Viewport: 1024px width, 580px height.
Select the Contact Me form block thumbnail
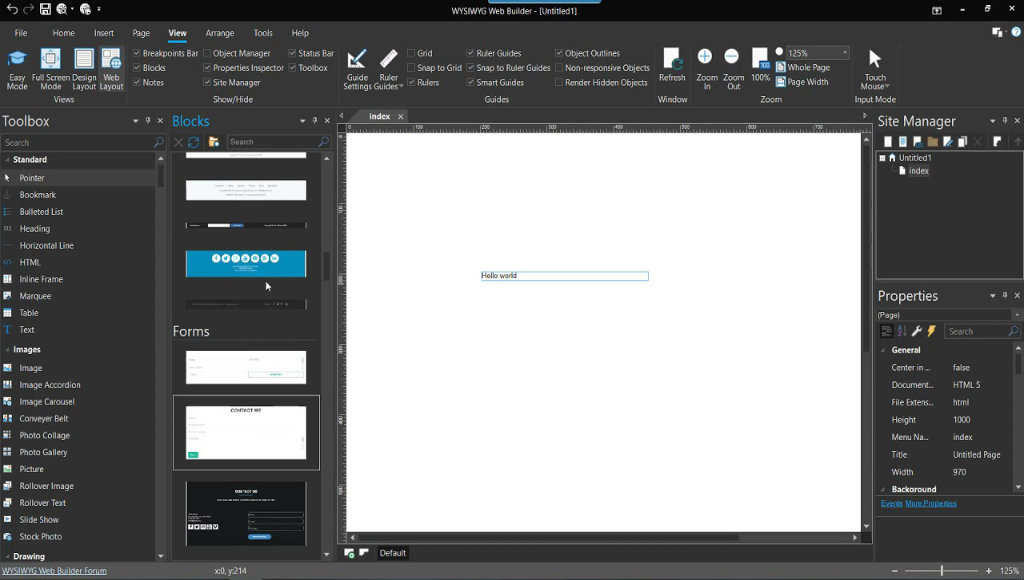point(246,432)
